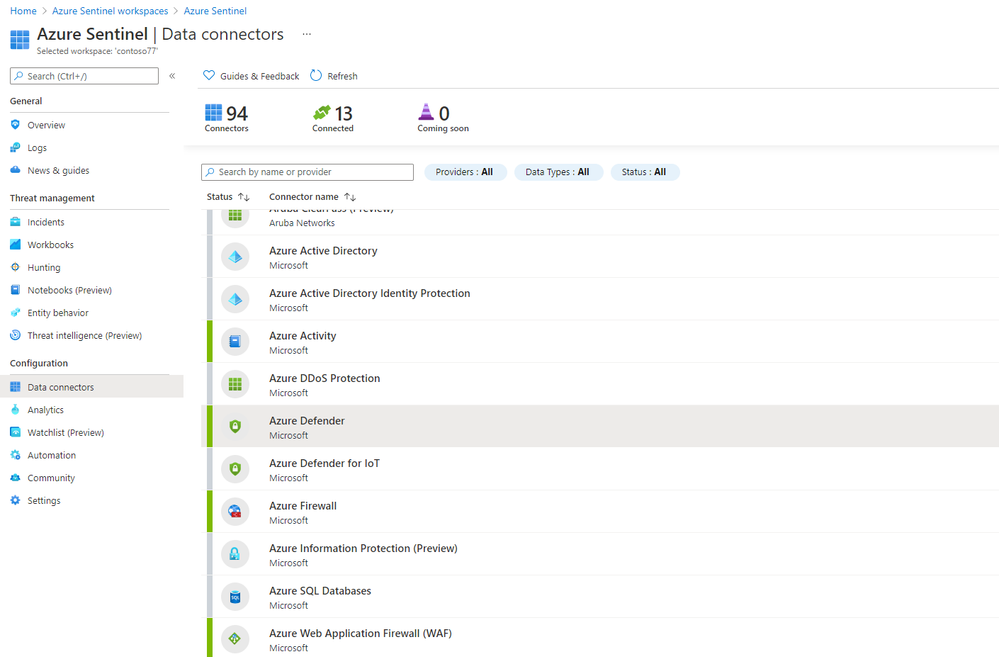Collapse the sidebar using the double chevron
This screenshot has height=657, width=999.
(172, 76)
